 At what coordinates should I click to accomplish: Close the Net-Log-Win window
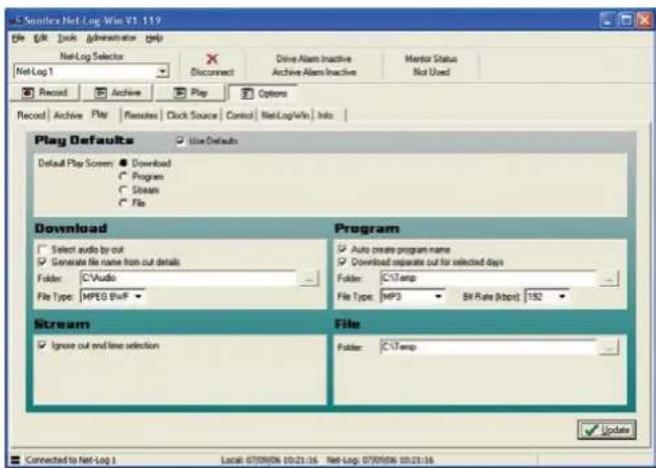click(644, 20)
